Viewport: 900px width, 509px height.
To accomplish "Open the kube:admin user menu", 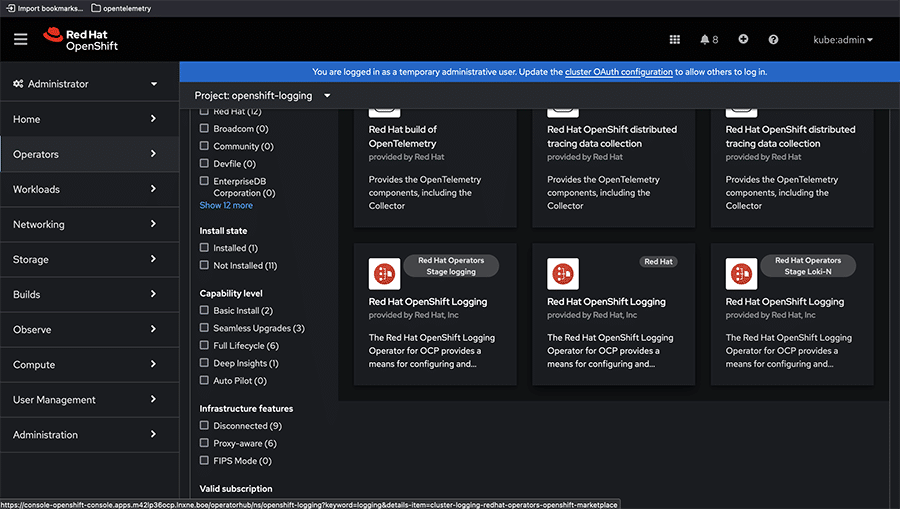I will pos(843,40).
